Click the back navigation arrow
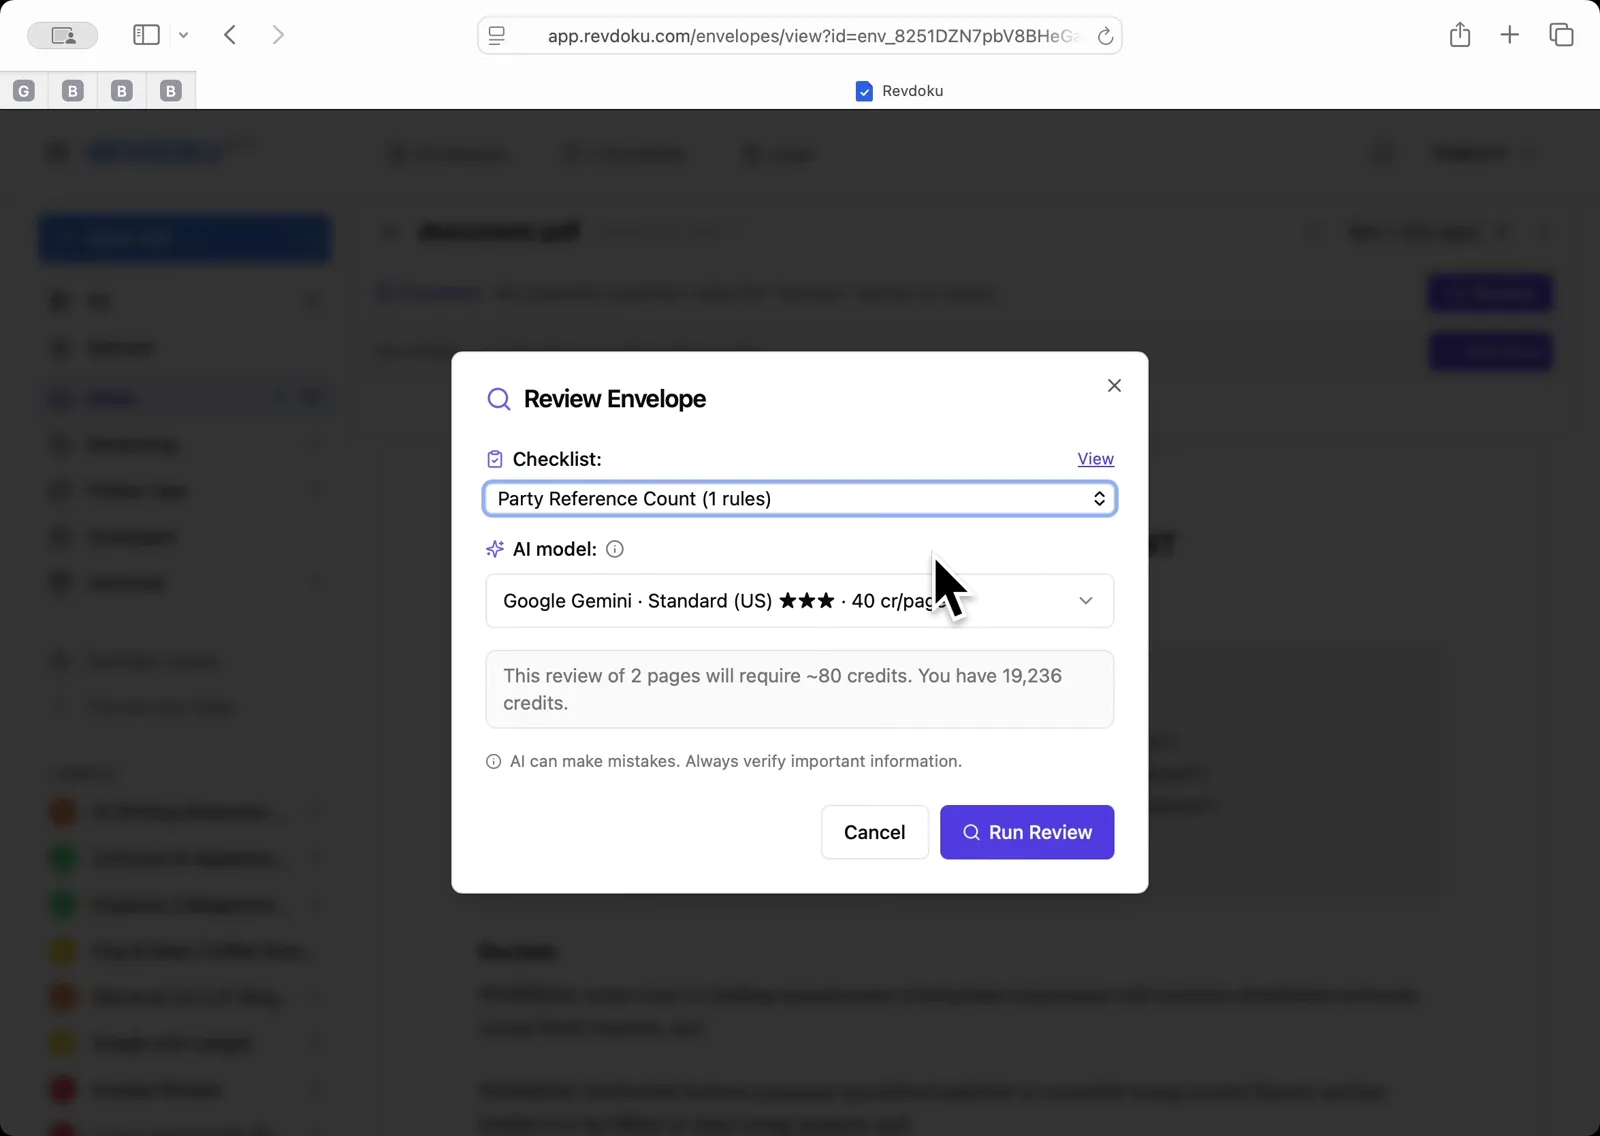Screen dimensions: 1600x1136 (230, 34)
